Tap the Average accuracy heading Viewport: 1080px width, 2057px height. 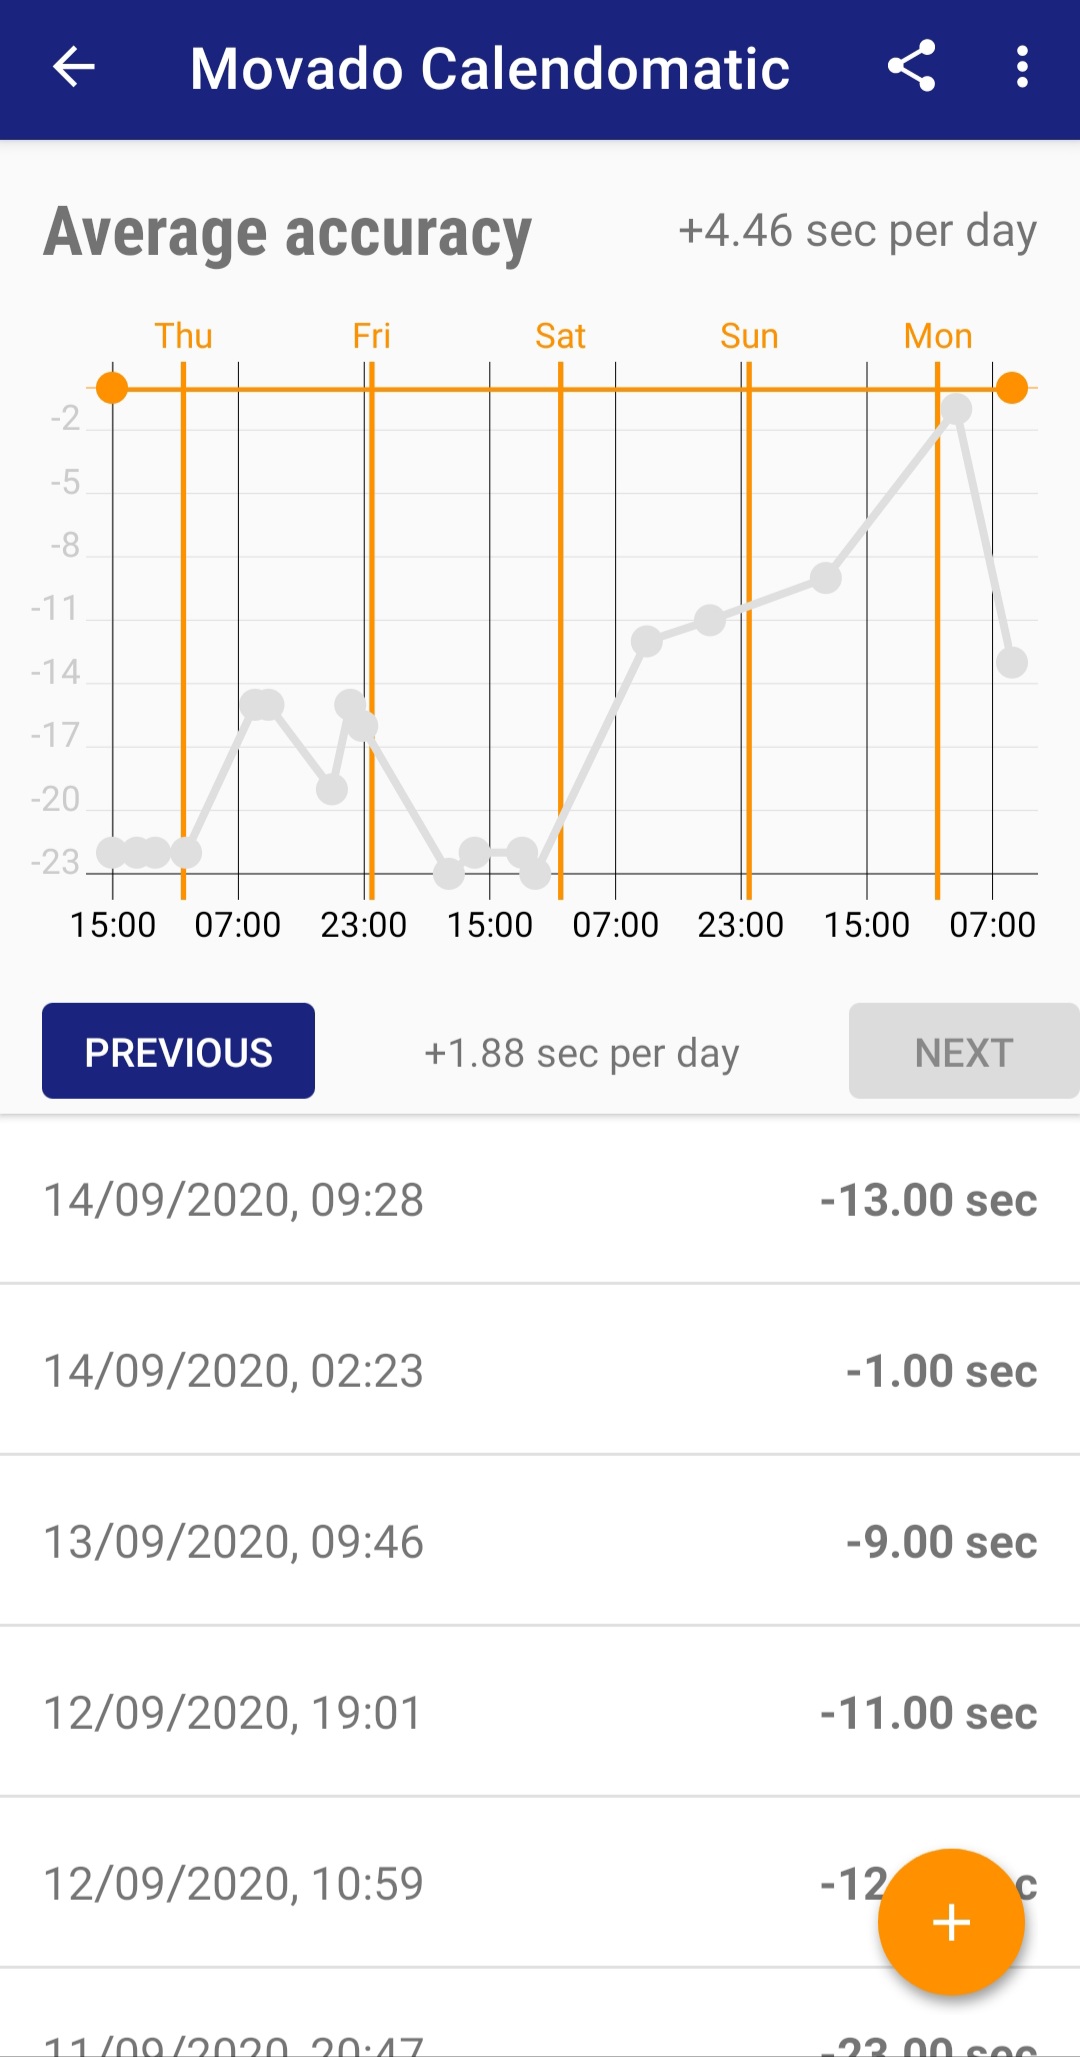[288, 233]
